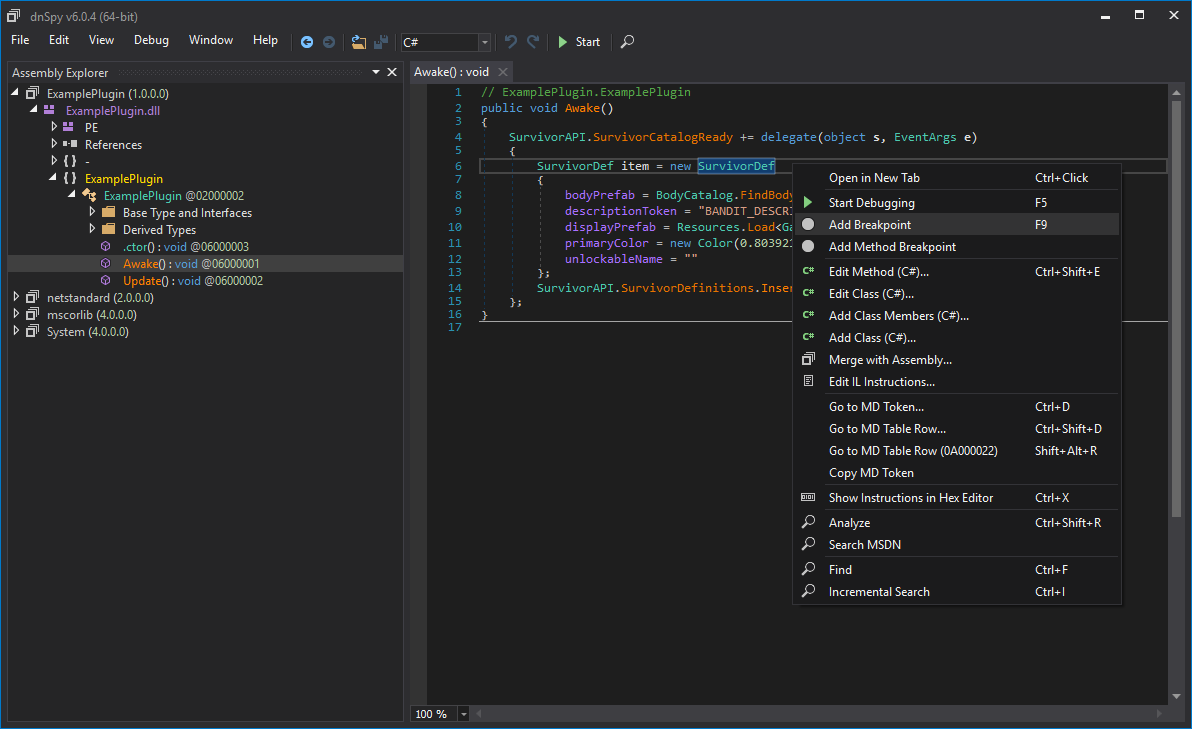Click the netstandard assembly icon
The width and height of the screenshot is (1192, 729).
pos(32,297)
